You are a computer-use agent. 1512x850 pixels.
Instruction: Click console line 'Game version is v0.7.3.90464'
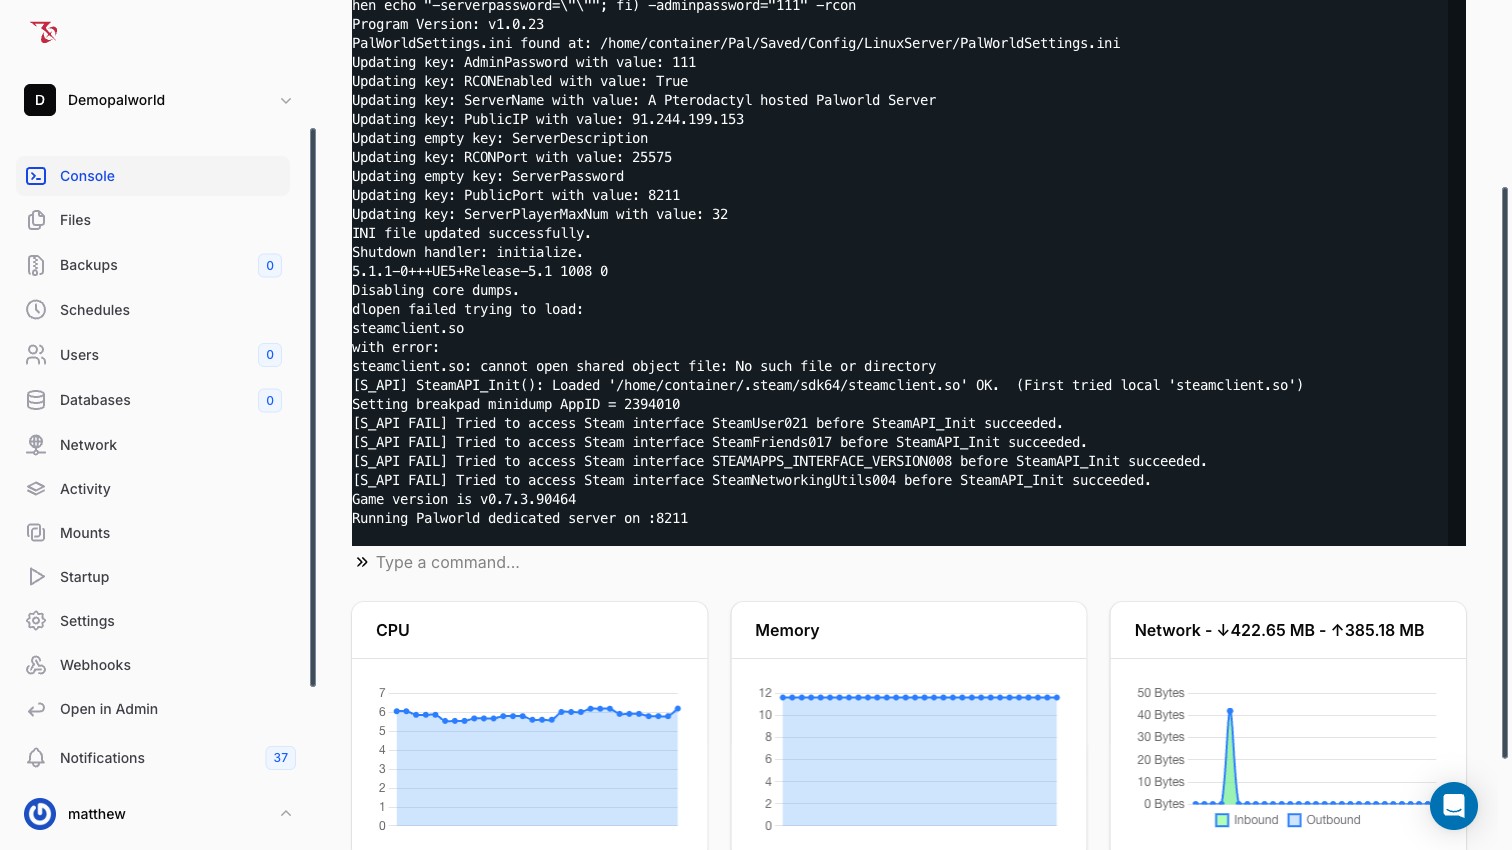[x=464, y=499]
